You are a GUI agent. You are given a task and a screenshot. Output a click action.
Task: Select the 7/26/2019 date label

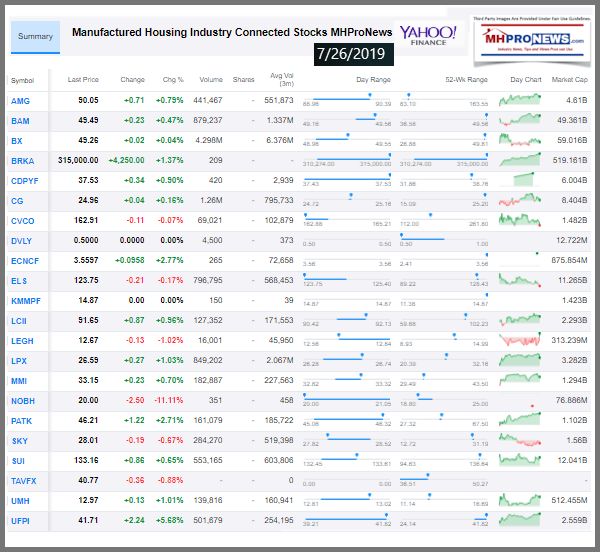[354, 54]
